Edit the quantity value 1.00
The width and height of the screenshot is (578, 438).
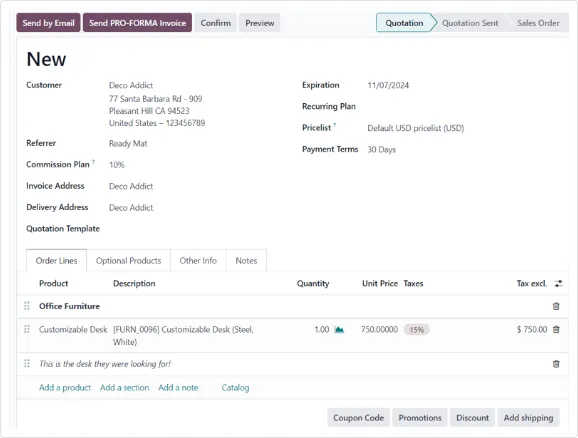[x=321, y=329]
